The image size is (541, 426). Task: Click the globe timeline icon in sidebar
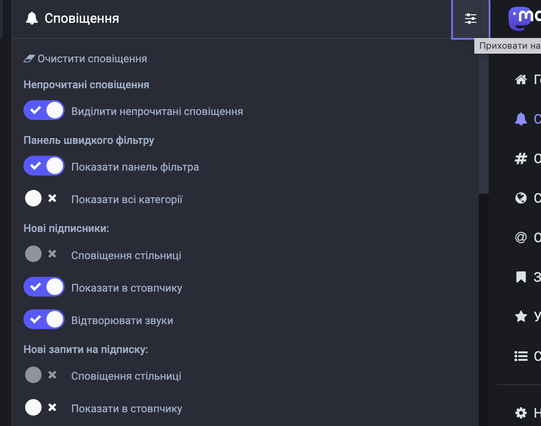point(521,198)
